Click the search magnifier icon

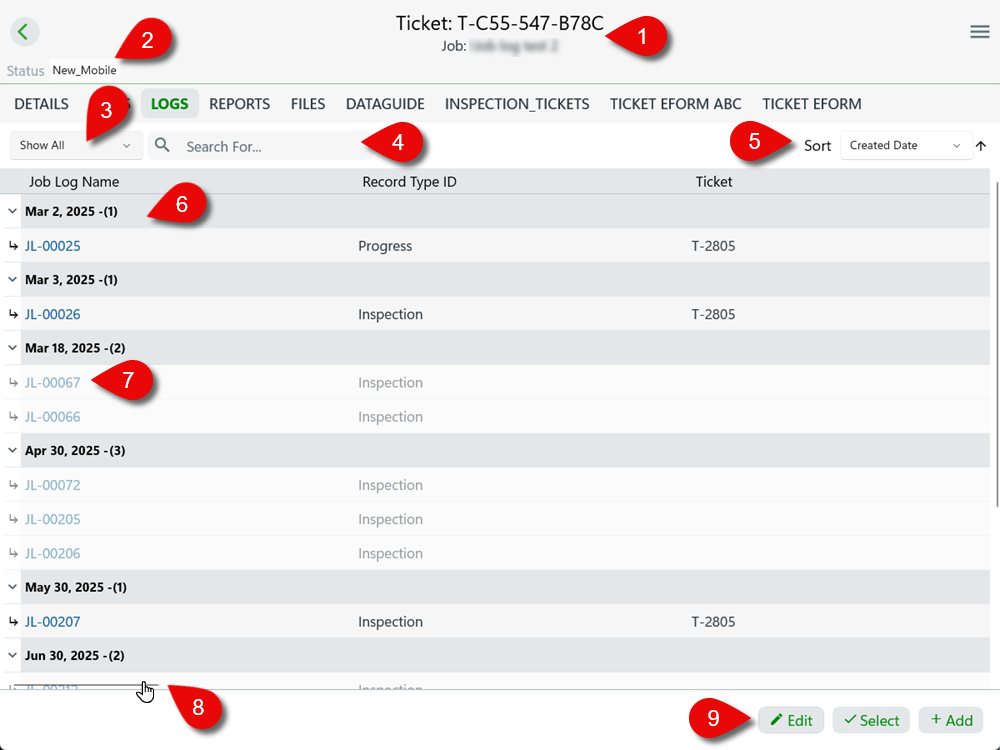162,145
